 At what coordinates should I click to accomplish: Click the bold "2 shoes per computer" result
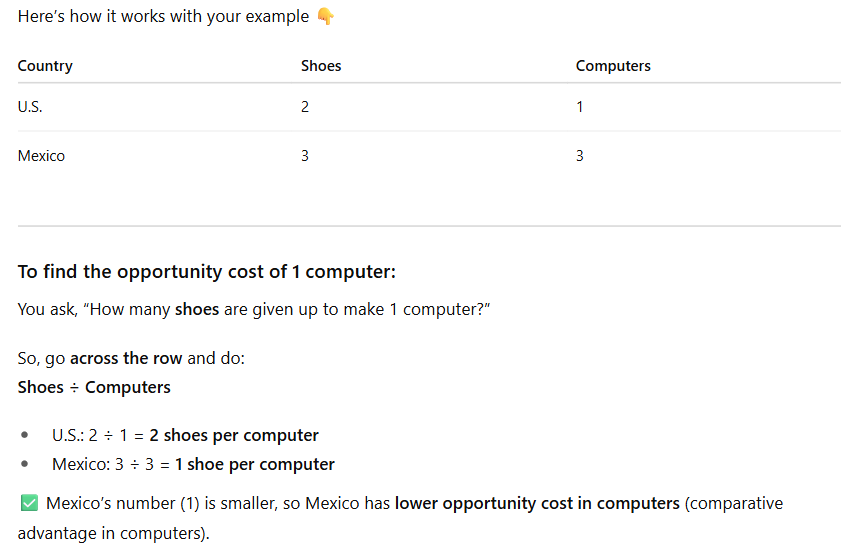pos(234,436)
